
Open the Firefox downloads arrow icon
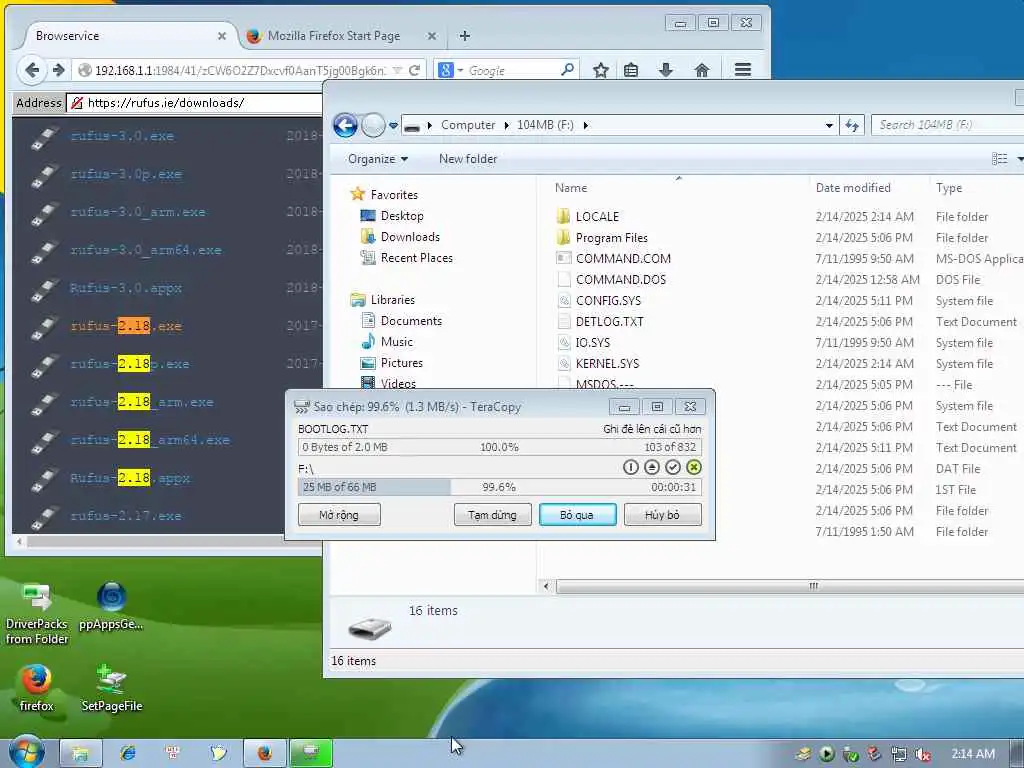pyautogui.click(x=665, y=70)
